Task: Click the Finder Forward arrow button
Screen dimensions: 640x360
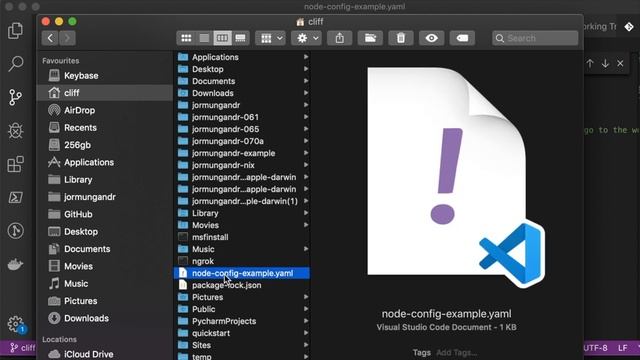Action: click(67, 38)
